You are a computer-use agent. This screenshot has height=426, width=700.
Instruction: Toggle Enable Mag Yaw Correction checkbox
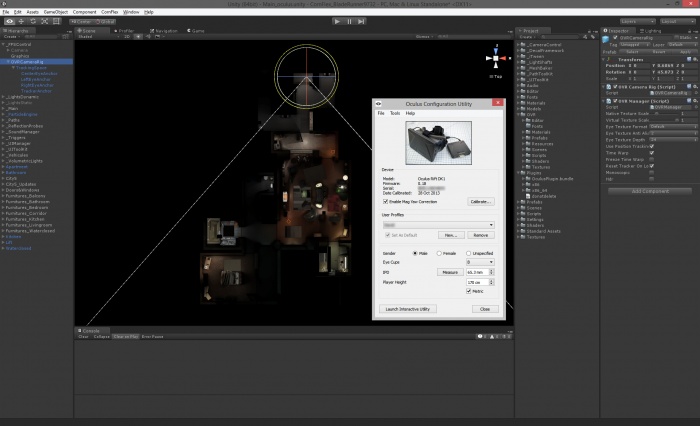386,201
